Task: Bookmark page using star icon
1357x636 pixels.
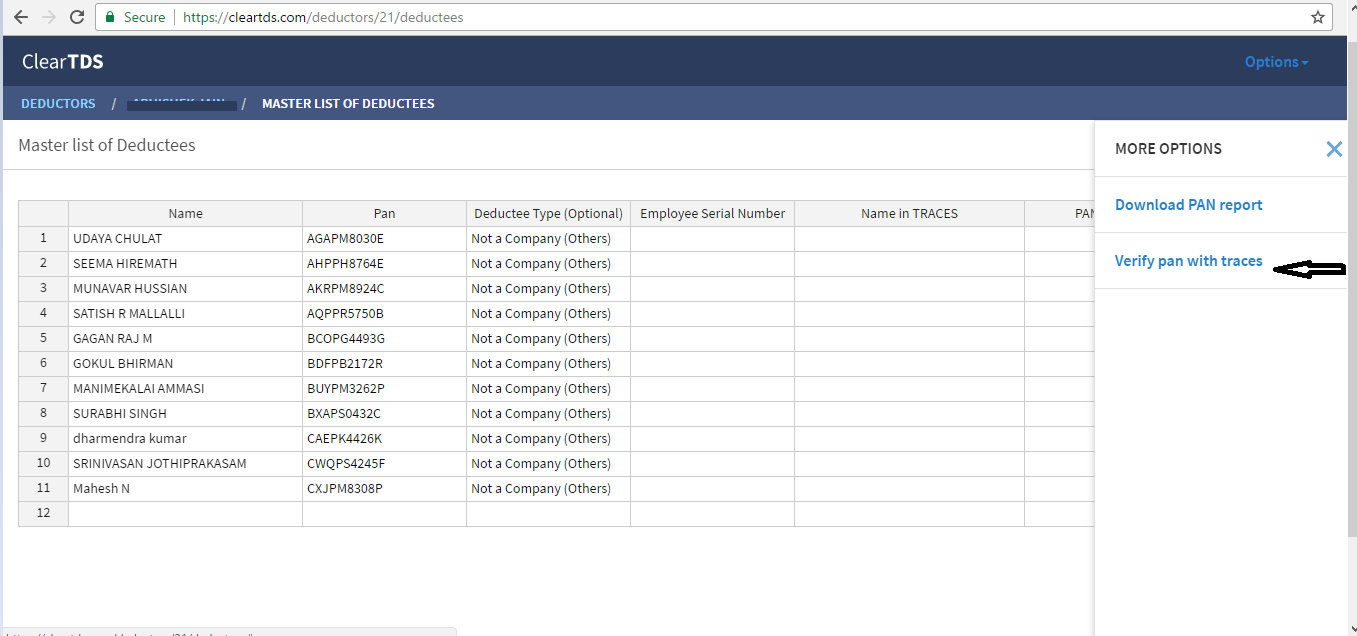Action: point(1317,17)
